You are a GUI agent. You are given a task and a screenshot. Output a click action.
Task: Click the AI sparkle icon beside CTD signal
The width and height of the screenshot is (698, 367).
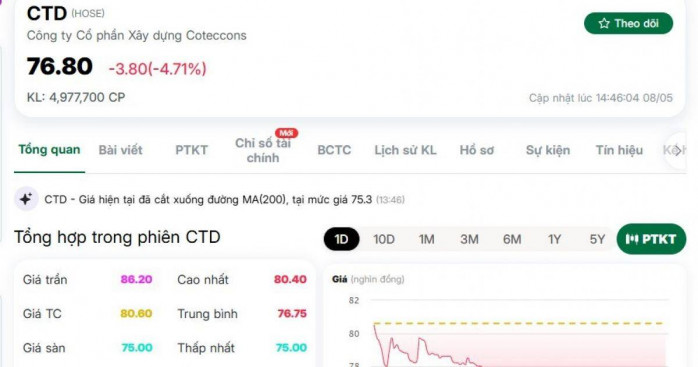26,199
